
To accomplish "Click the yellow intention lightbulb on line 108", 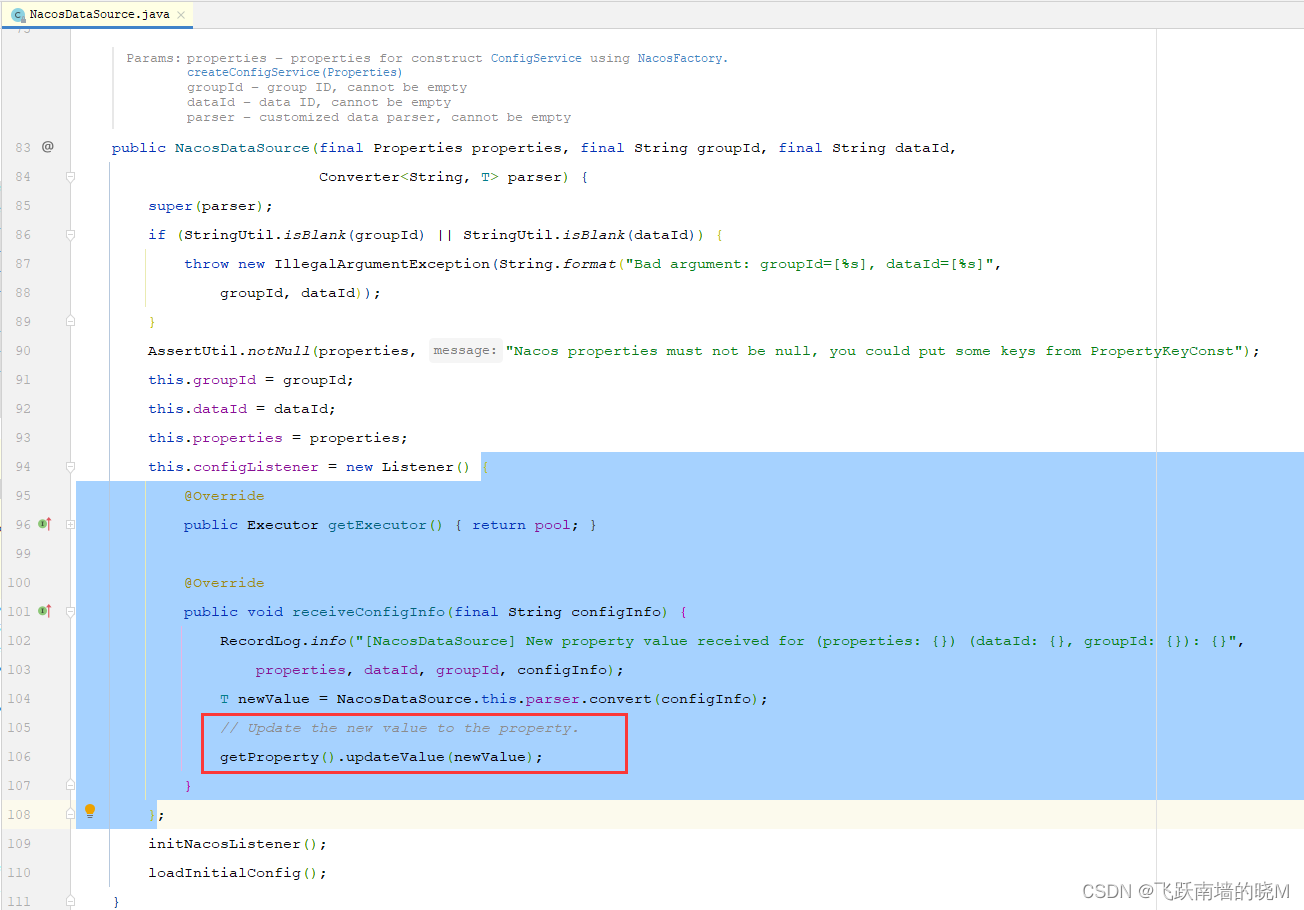I will coord(90,812).
